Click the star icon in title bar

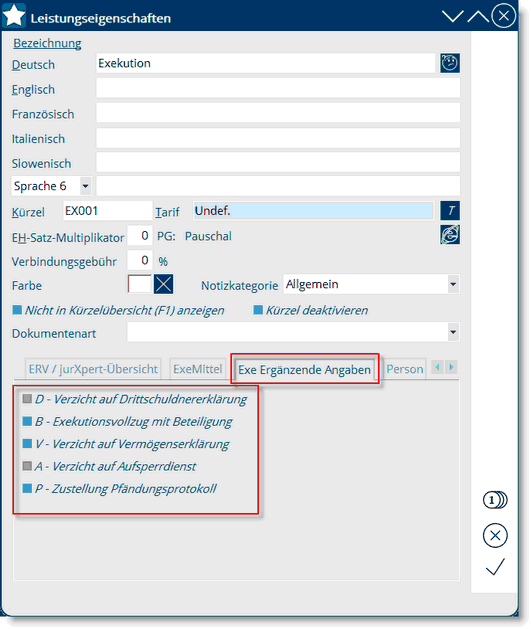(14, 16)
